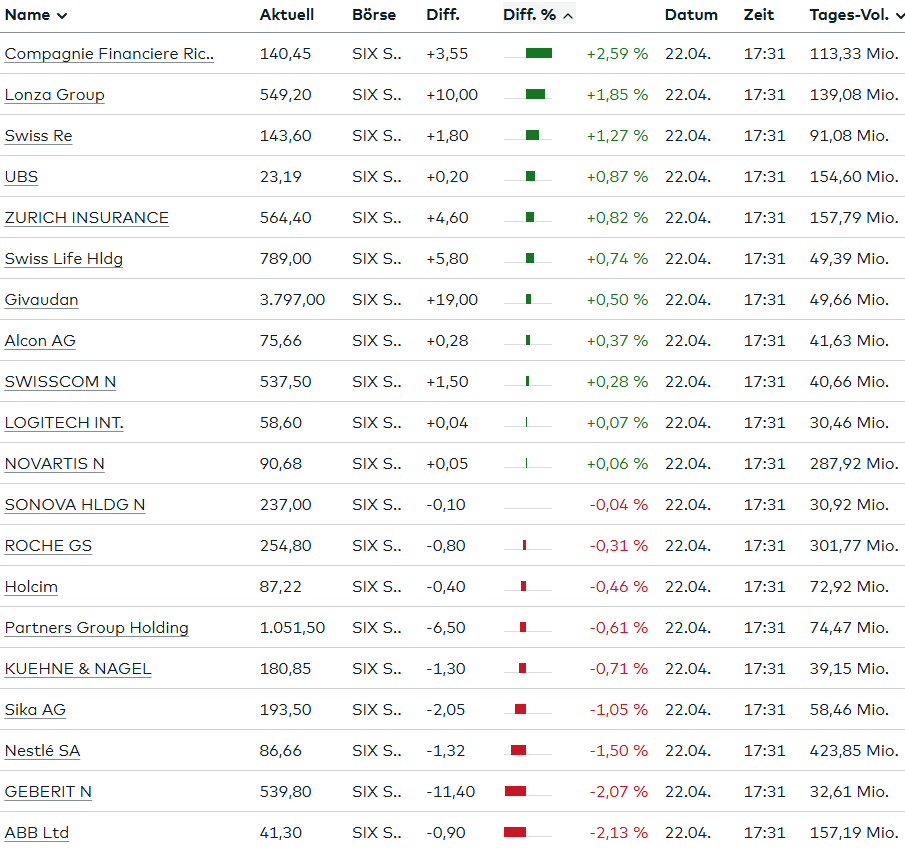Click green change bar for Lonza Group

pyautogui.click(x=536, y=95)
